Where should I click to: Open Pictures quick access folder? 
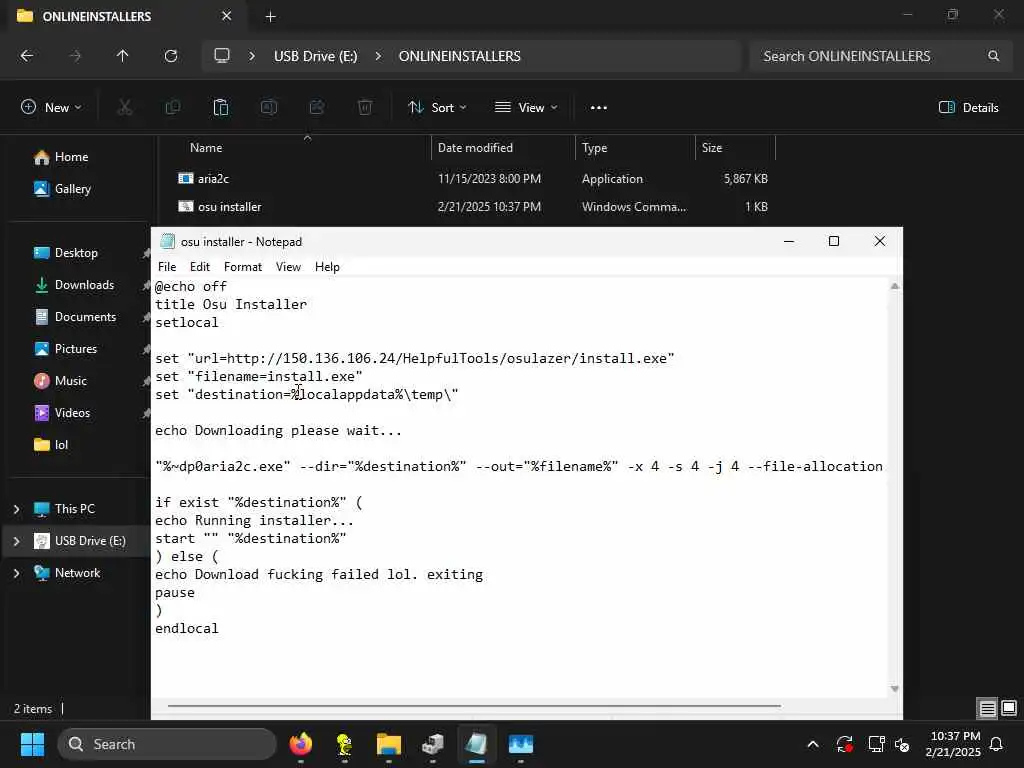tap(75, 349)
